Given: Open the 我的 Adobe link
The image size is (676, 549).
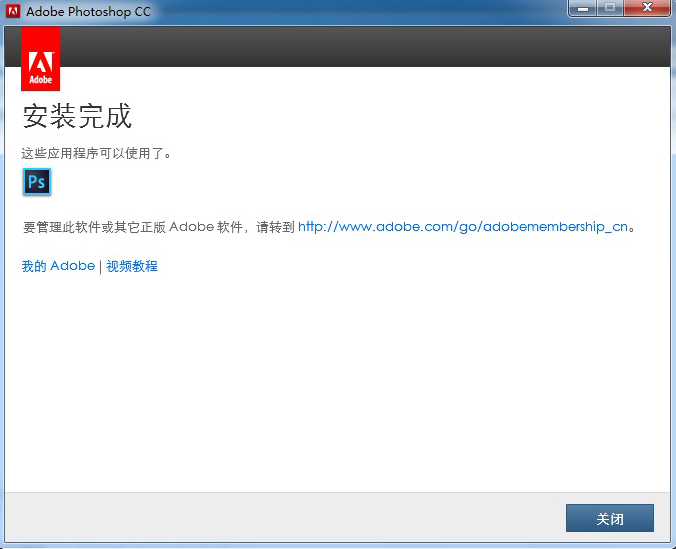Looking at the screenshot, I should tap(58, 266).
